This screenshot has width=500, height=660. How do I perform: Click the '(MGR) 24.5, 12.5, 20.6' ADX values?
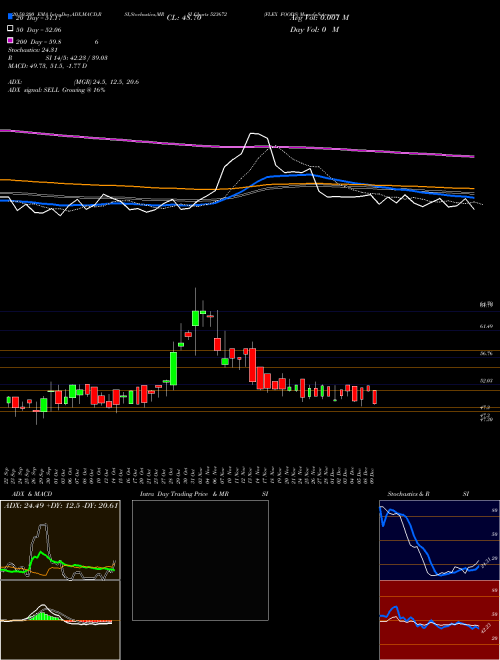[x=106, y=82]
